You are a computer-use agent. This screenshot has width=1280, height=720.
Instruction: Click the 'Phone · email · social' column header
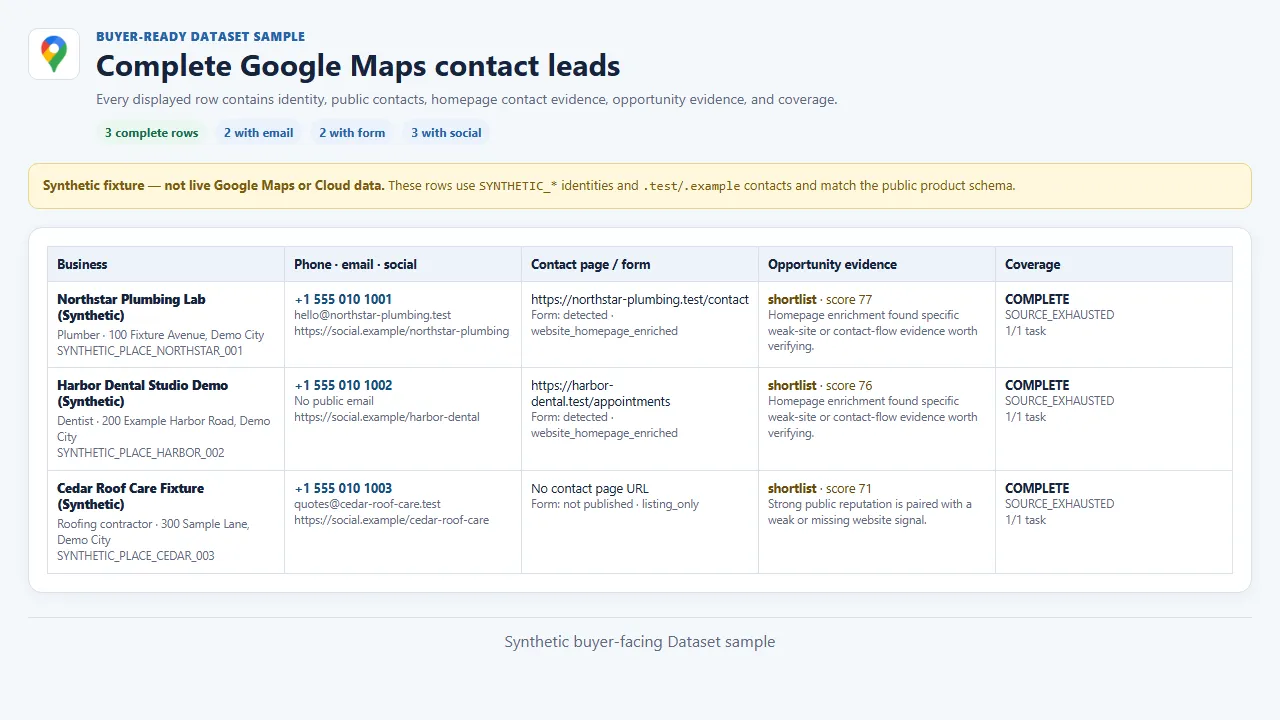403,264
